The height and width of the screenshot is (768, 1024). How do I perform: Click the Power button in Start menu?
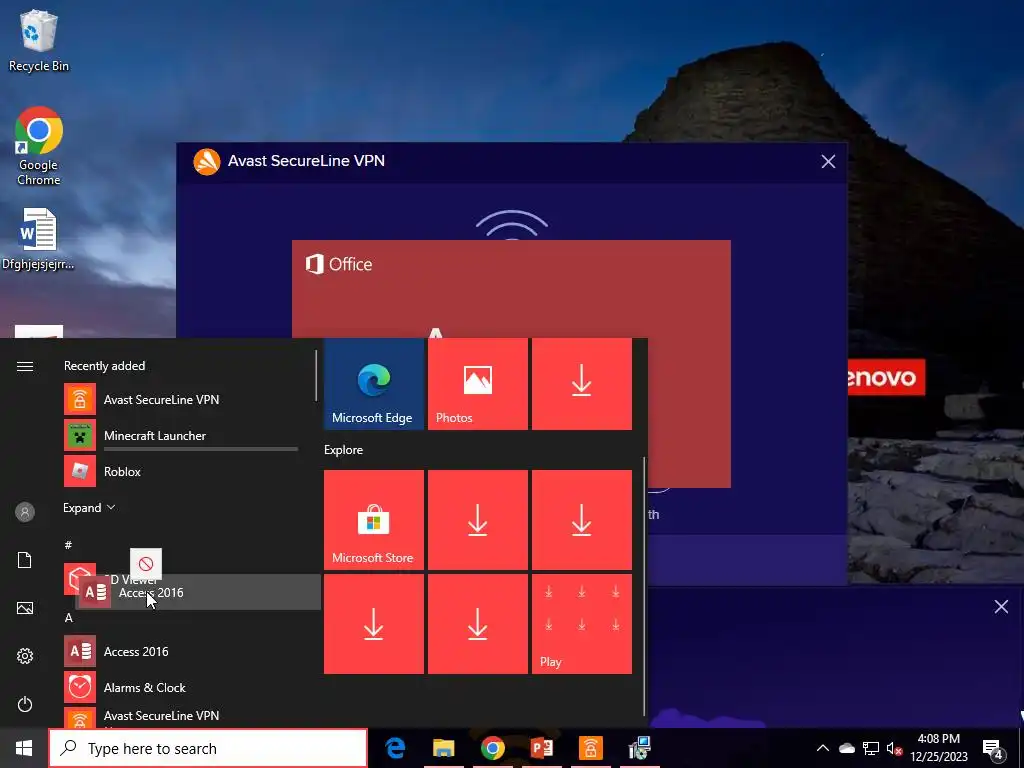click(25, 704)
